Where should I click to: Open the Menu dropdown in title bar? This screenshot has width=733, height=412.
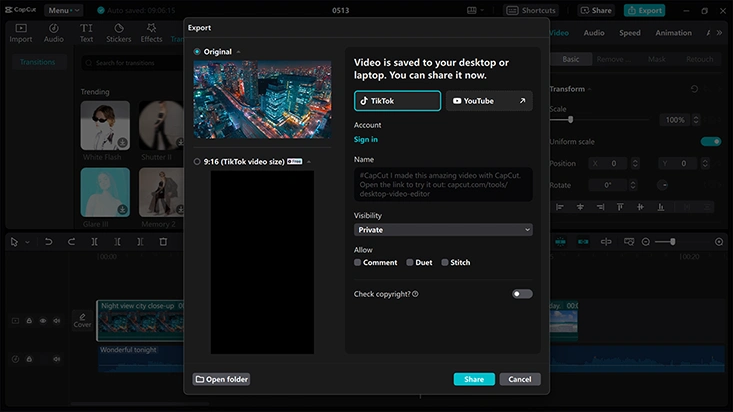click(x=63, y=10)
